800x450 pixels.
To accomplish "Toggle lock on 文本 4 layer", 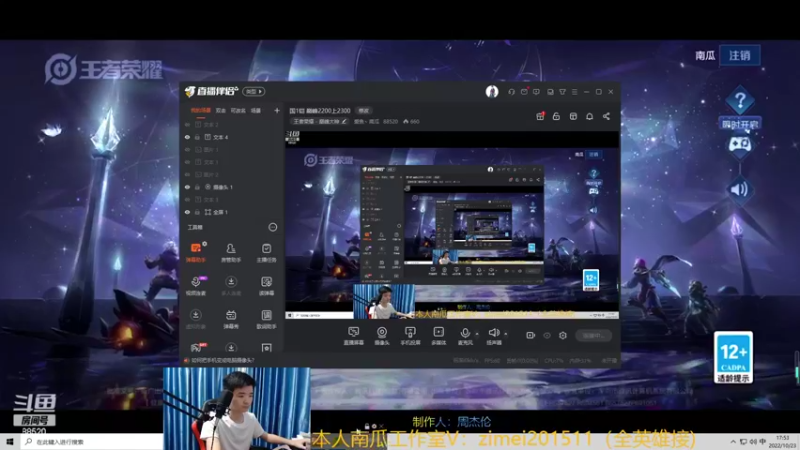I will click(x=197, y=137).
